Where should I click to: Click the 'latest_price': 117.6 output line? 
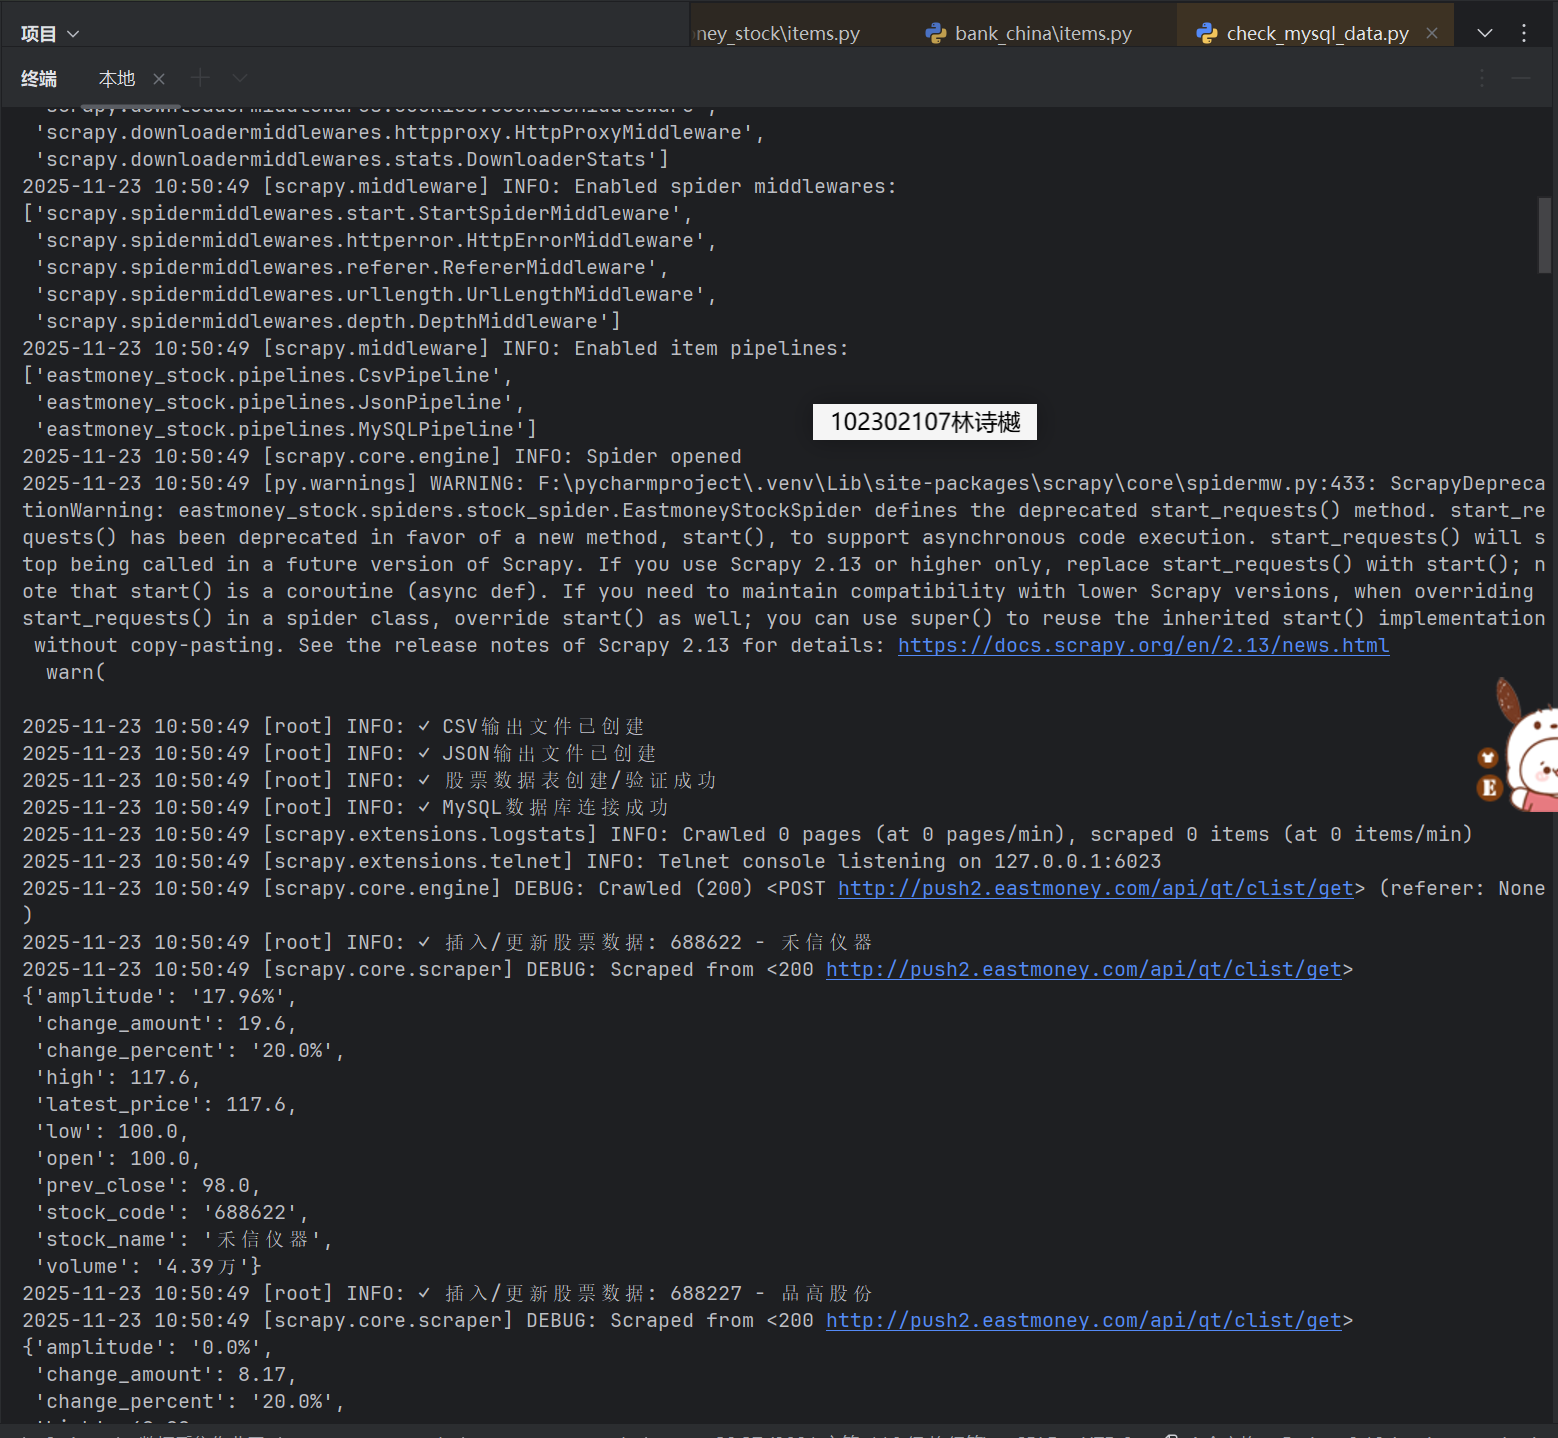click(165, 1104)
